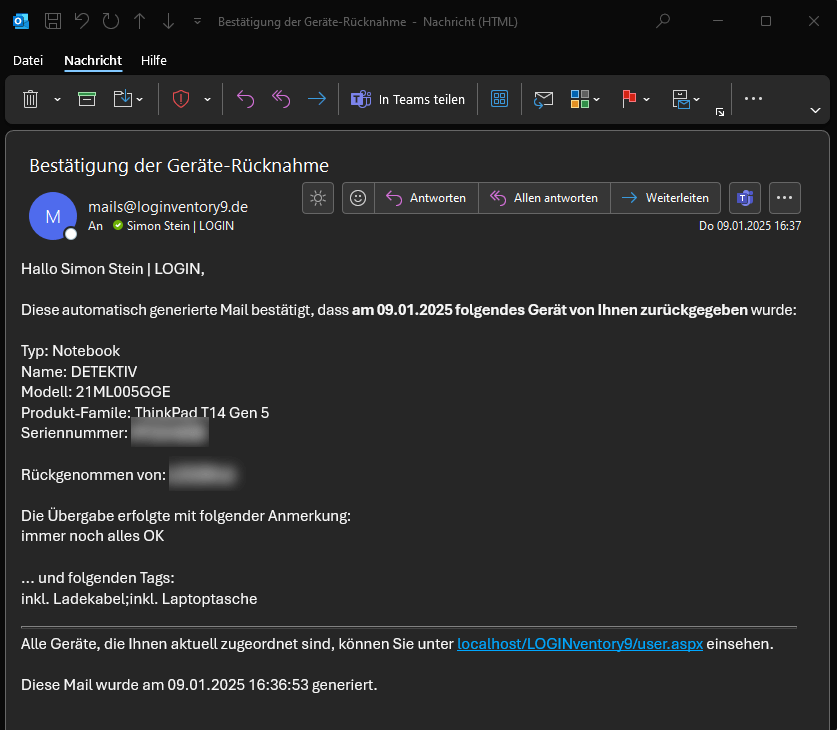
Task: Click the greeting Hallo Simon Stein | LOGIN,
Action: click(x=113, y=269)
